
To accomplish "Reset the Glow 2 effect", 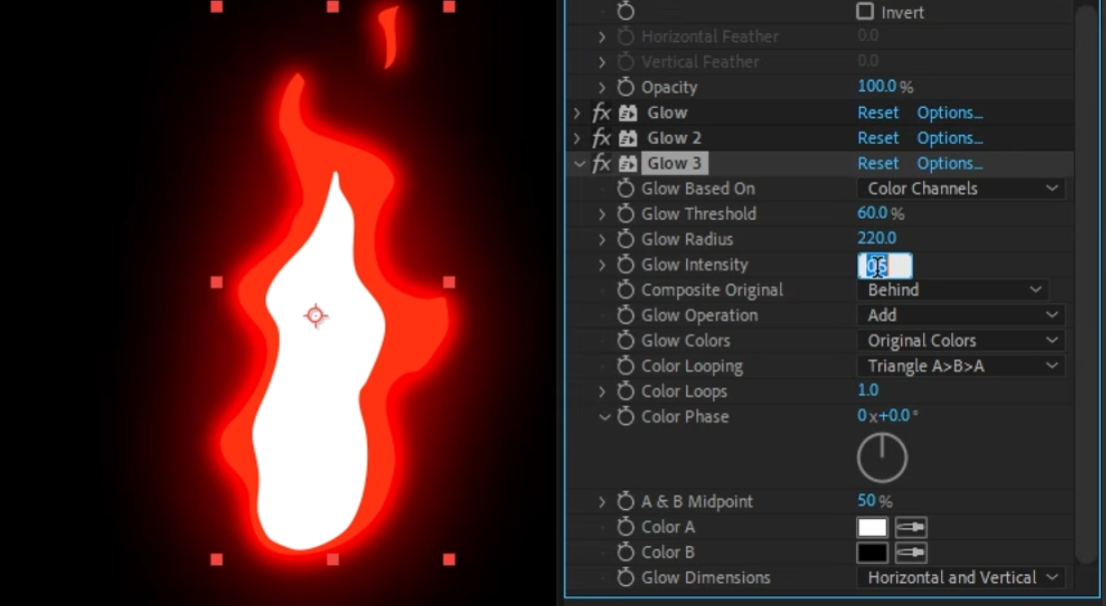I will 878,138.
